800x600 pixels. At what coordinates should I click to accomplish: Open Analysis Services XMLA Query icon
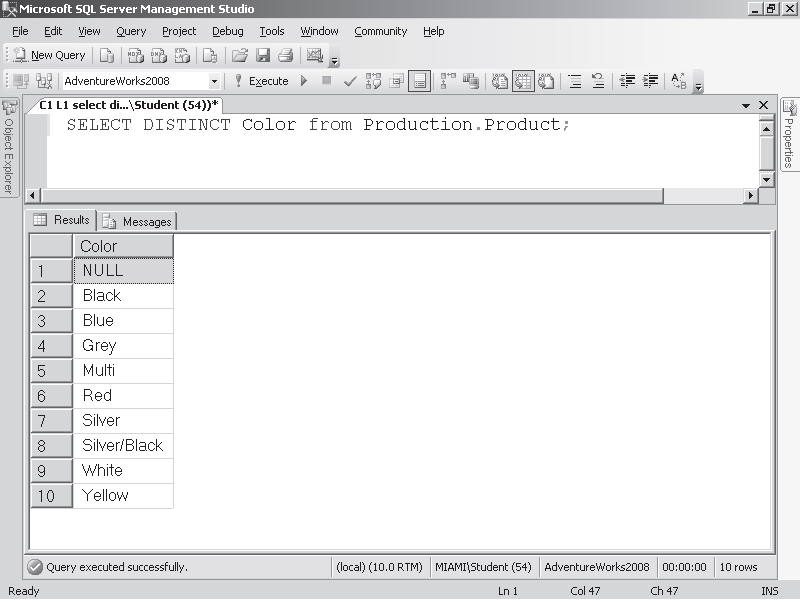tap(182, 55)
